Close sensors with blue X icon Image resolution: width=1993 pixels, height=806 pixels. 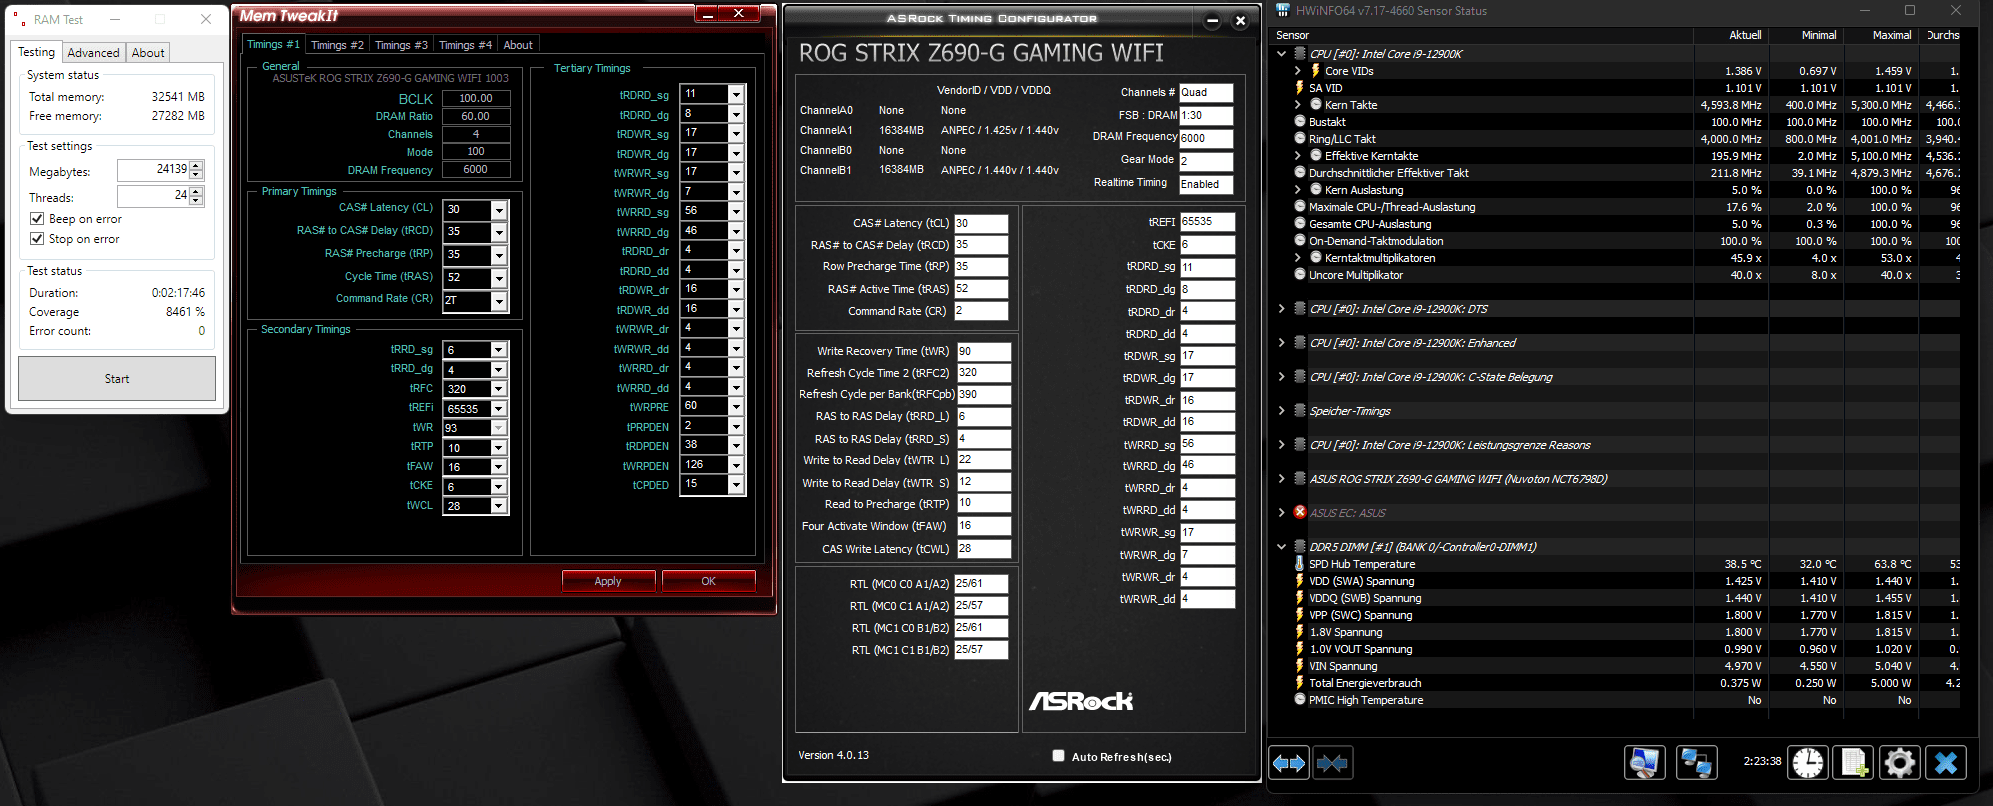[x=1945, y=763]
